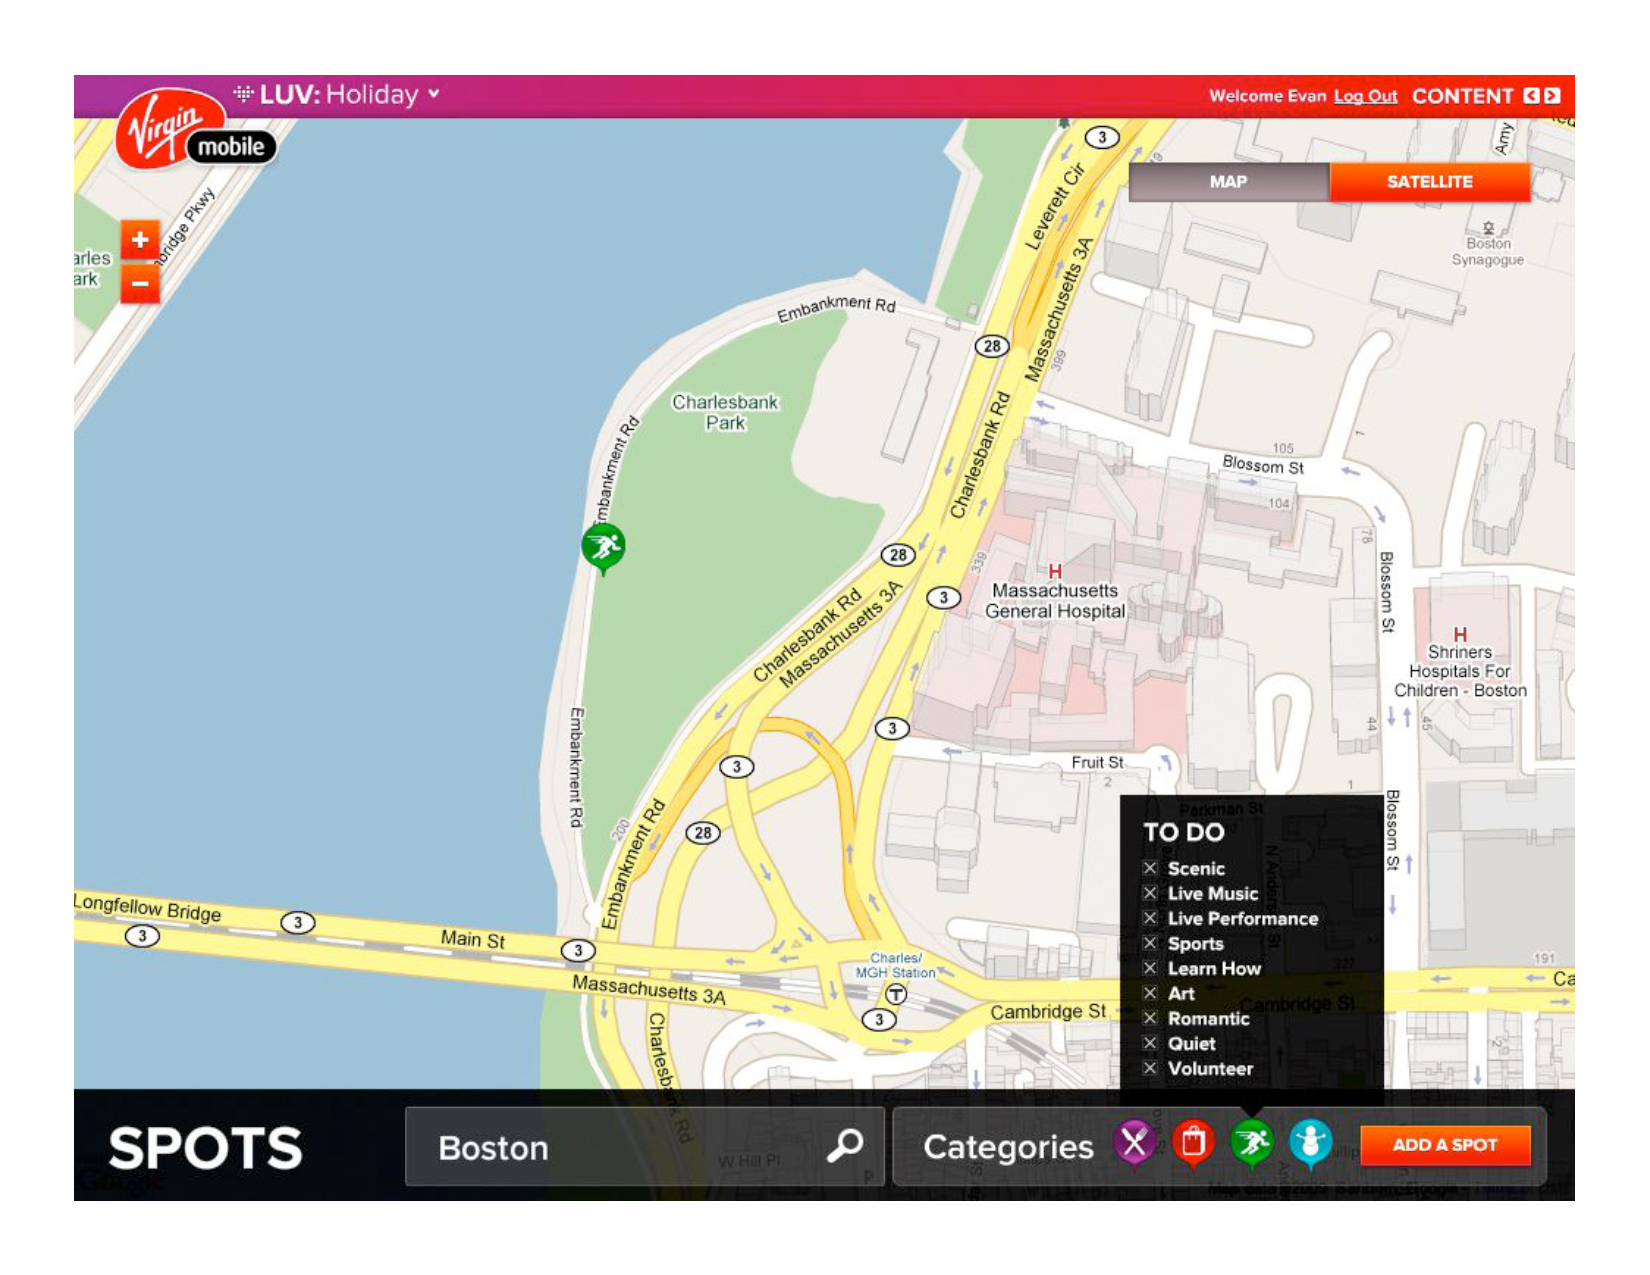Click the Boston search input field
This screenshot has width=1650, height=1275.
point(644,1146)
